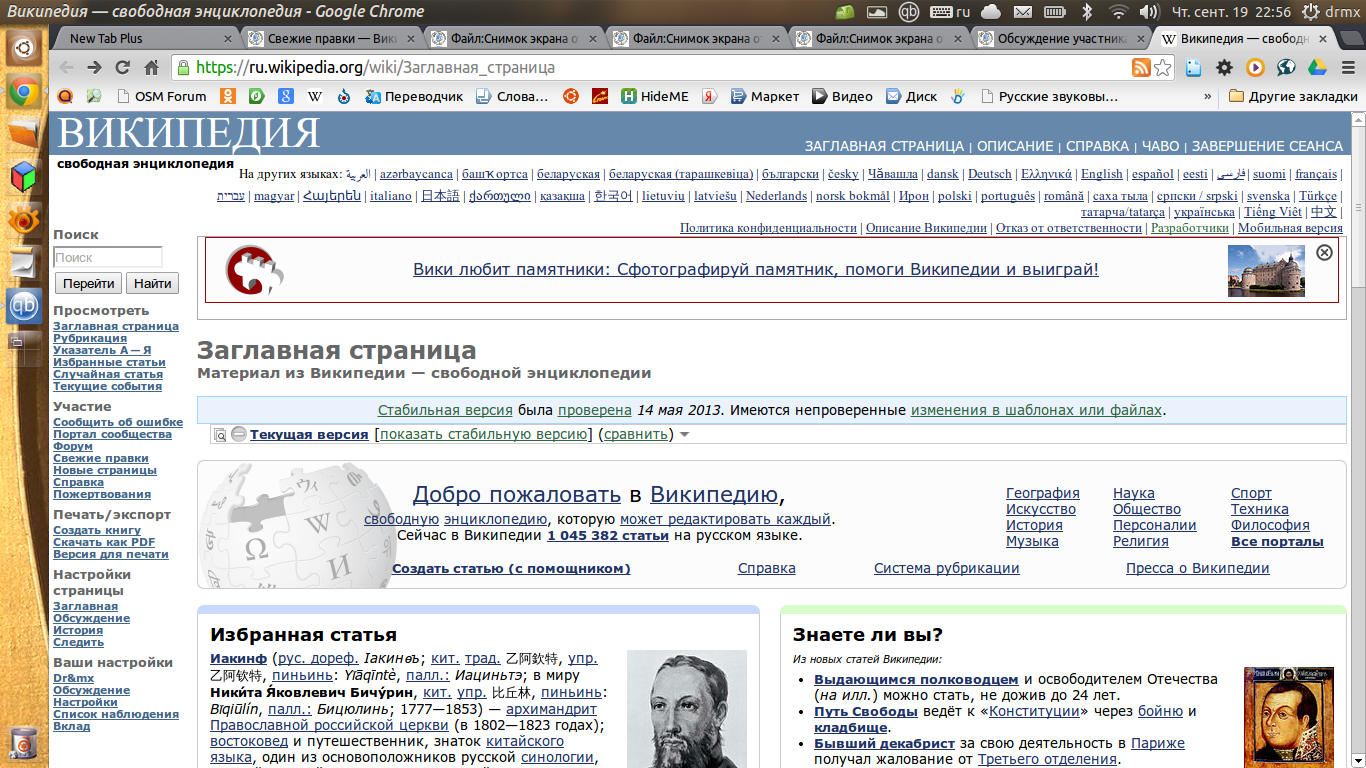1366x768 pixels.
Task: Open the browser Home page icon
Action: coord(152,68)
